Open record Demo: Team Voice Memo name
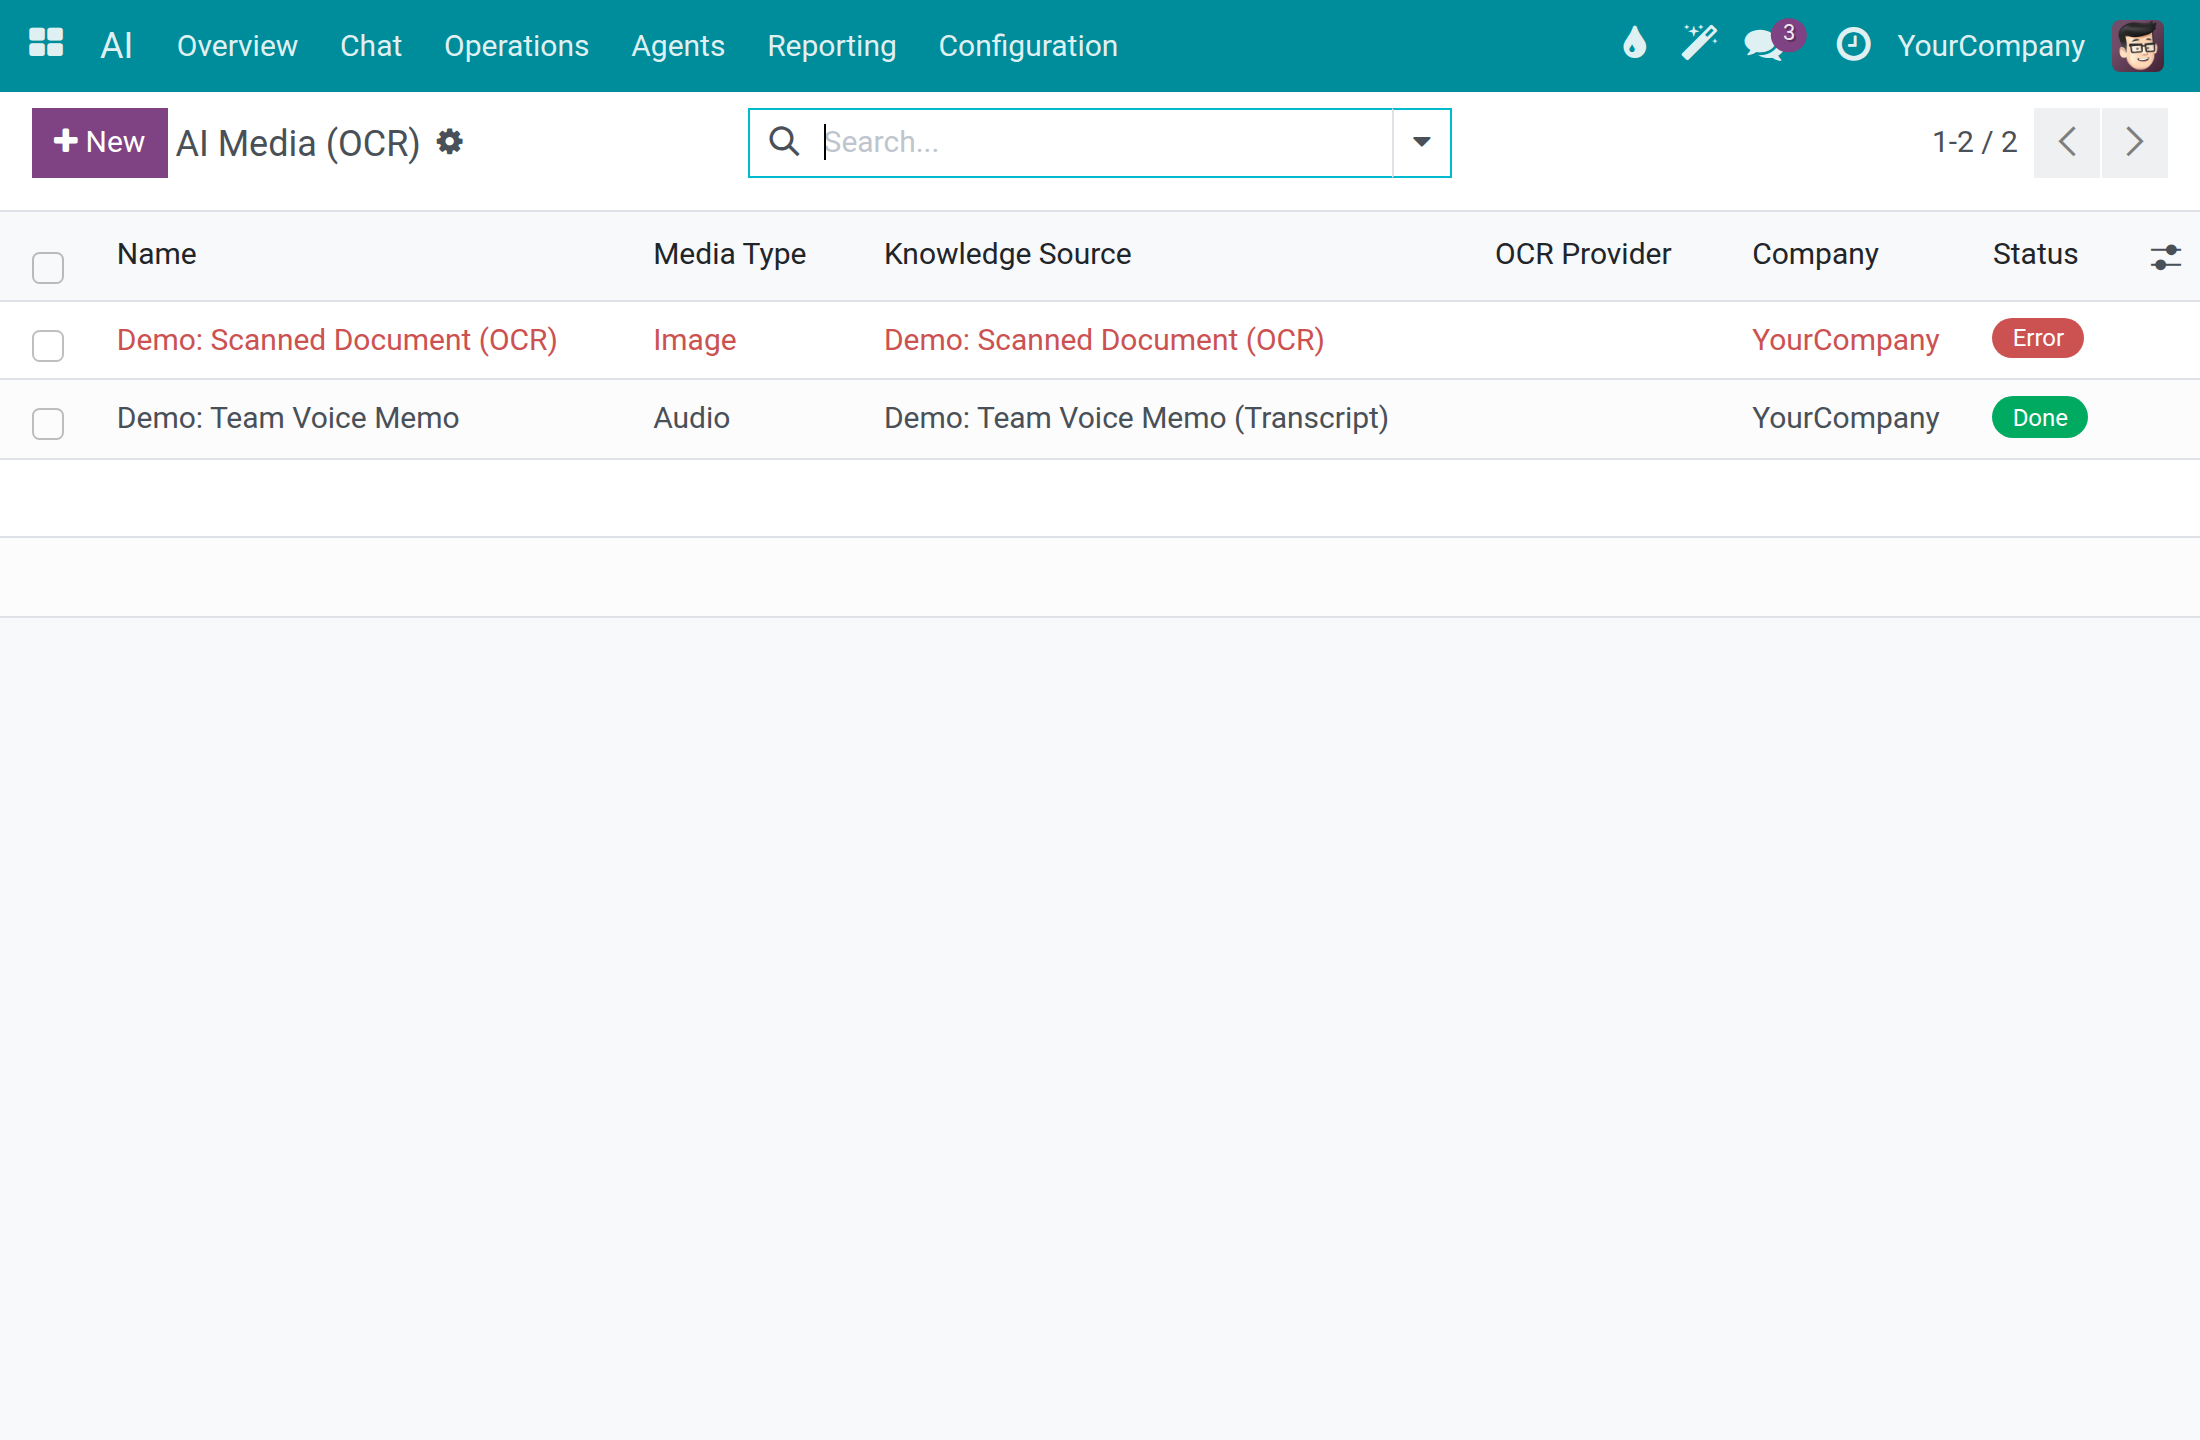The height and width of the screenshot is (1440, 2200). pyautogui.click(x=288, y=418)
